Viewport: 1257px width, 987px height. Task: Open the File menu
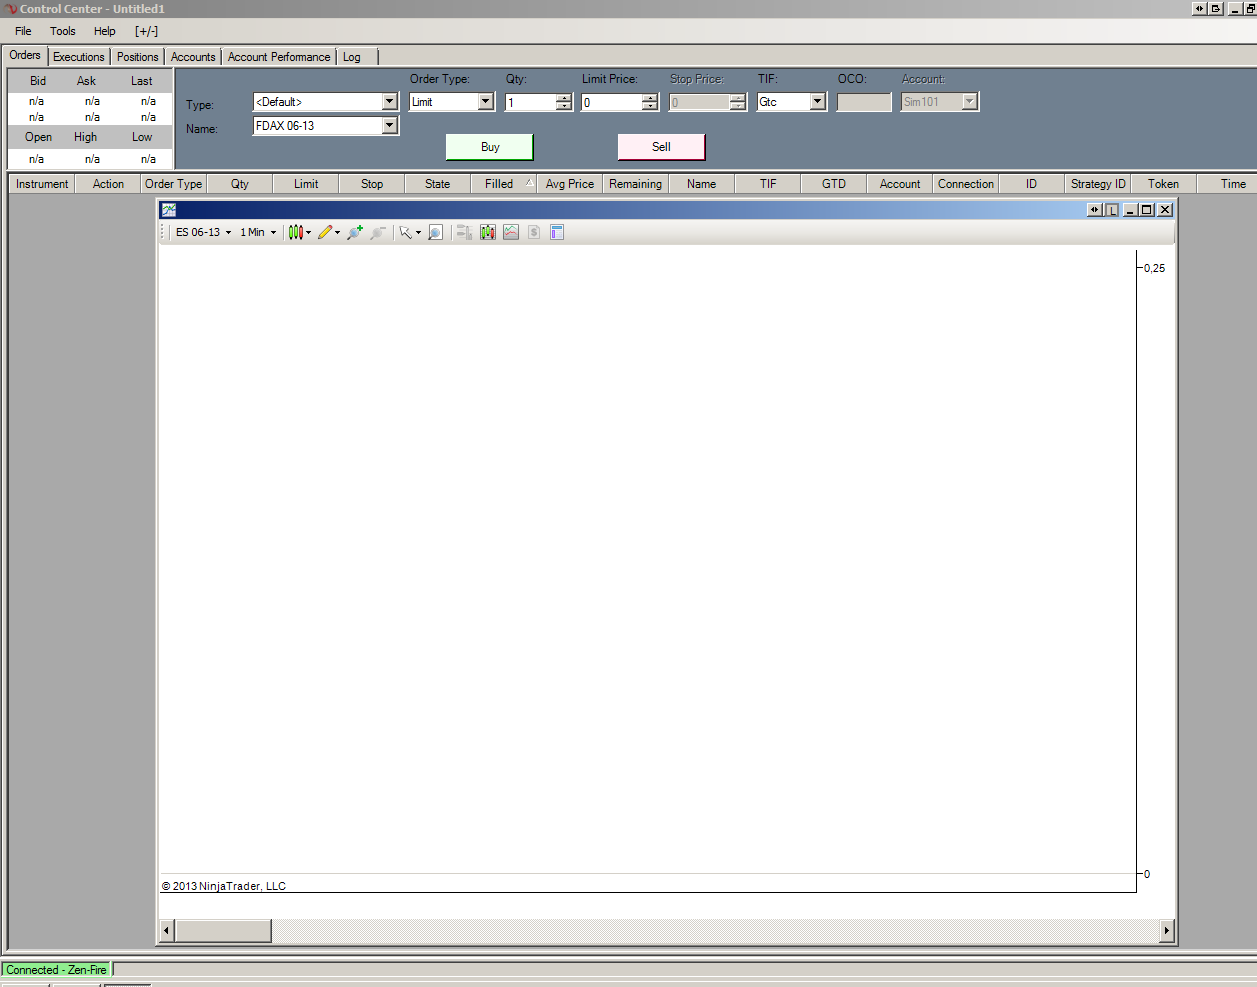[23, 31]
